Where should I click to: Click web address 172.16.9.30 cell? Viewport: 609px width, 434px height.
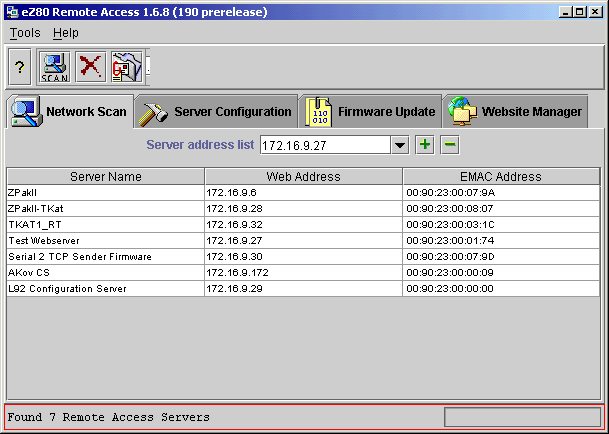click(303, 256)
